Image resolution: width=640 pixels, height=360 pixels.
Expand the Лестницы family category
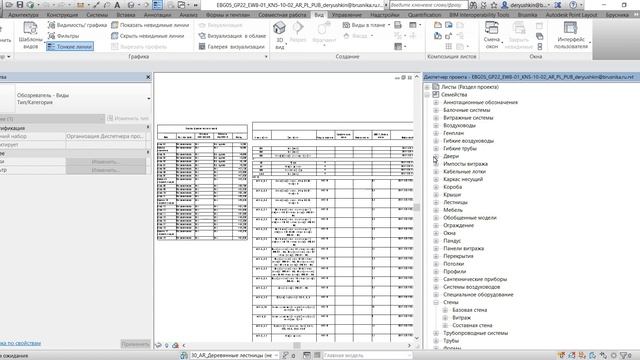pos(436,202)
